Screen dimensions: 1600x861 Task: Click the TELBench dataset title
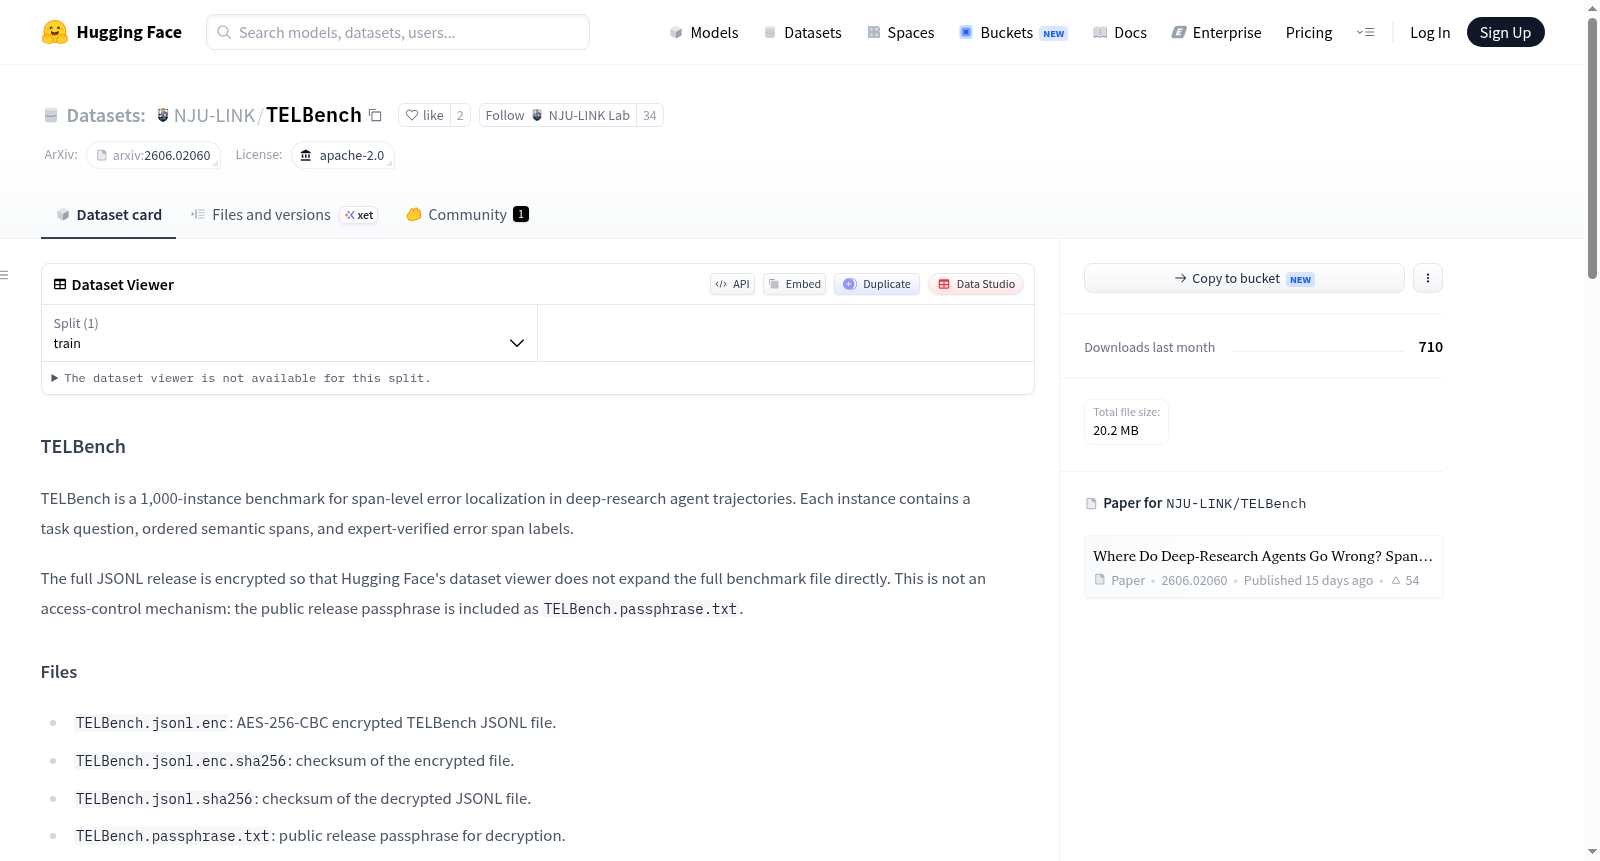(x=314, y=115)
